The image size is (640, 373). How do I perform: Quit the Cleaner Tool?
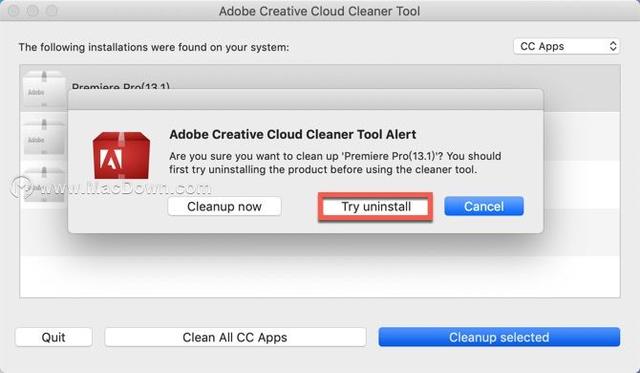coord(53,337)
